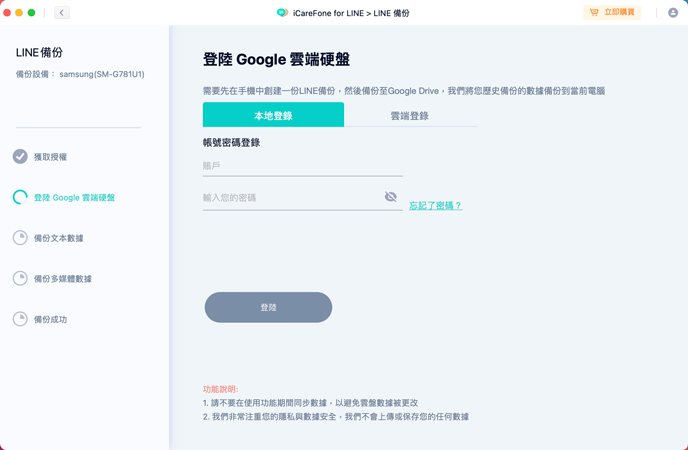Screen dimensions: 688x450
Task: Click the 帳號密碼登錄 label
Action: pyautogui.click(x=231, y=143)
